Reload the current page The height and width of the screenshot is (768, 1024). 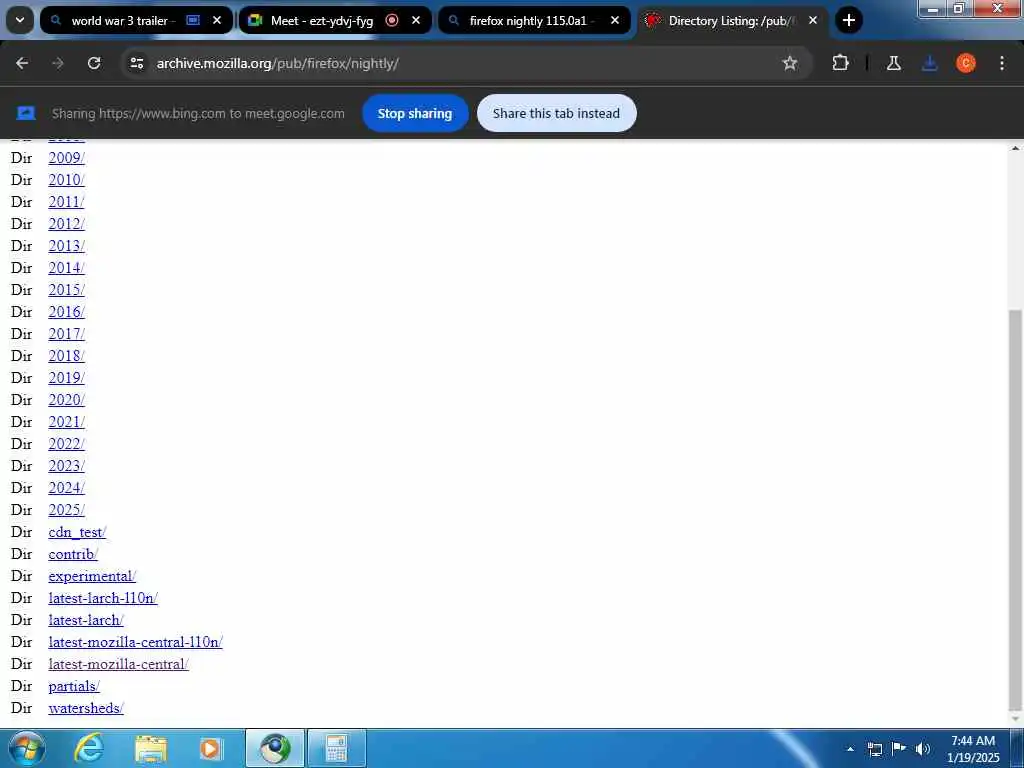(94, 63)
